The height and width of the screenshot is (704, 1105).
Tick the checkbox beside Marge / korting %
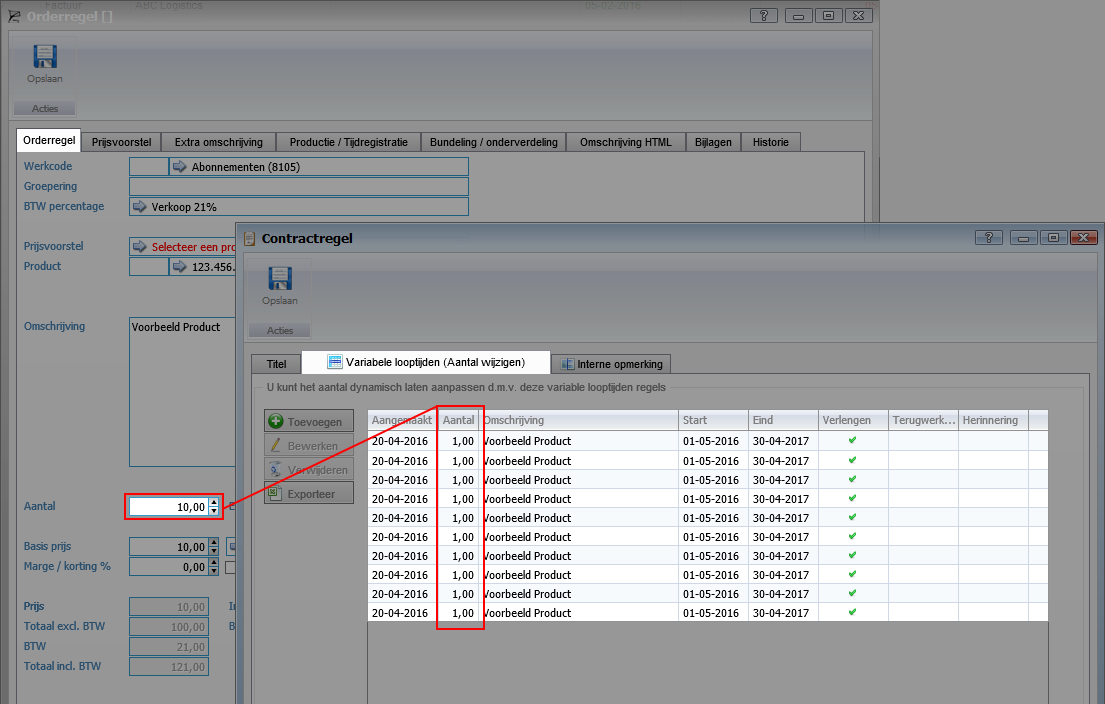click(230, 567)
